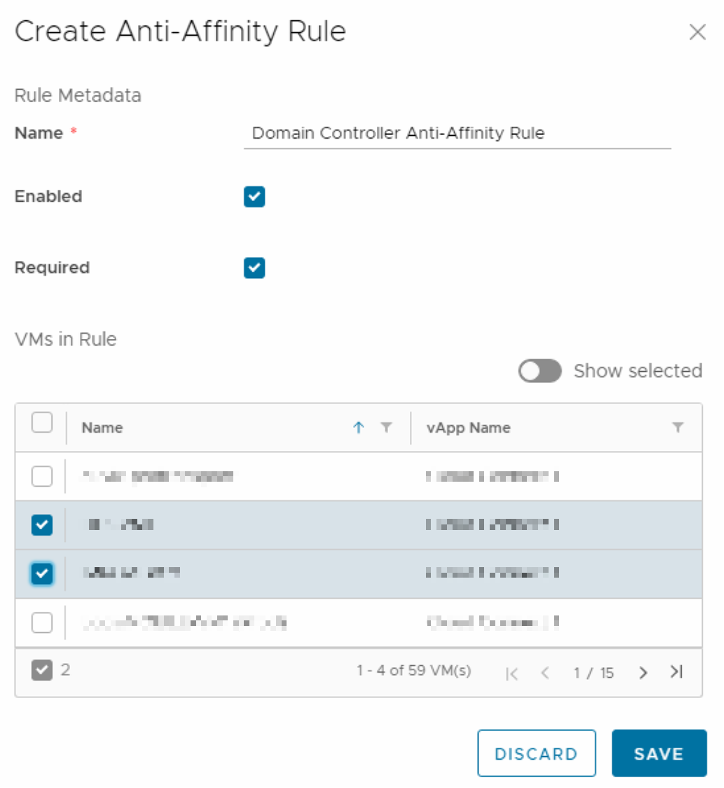The image size is (724, 788).
Task: Click the vApp Name column filter icon
Action: pos(678,428)
